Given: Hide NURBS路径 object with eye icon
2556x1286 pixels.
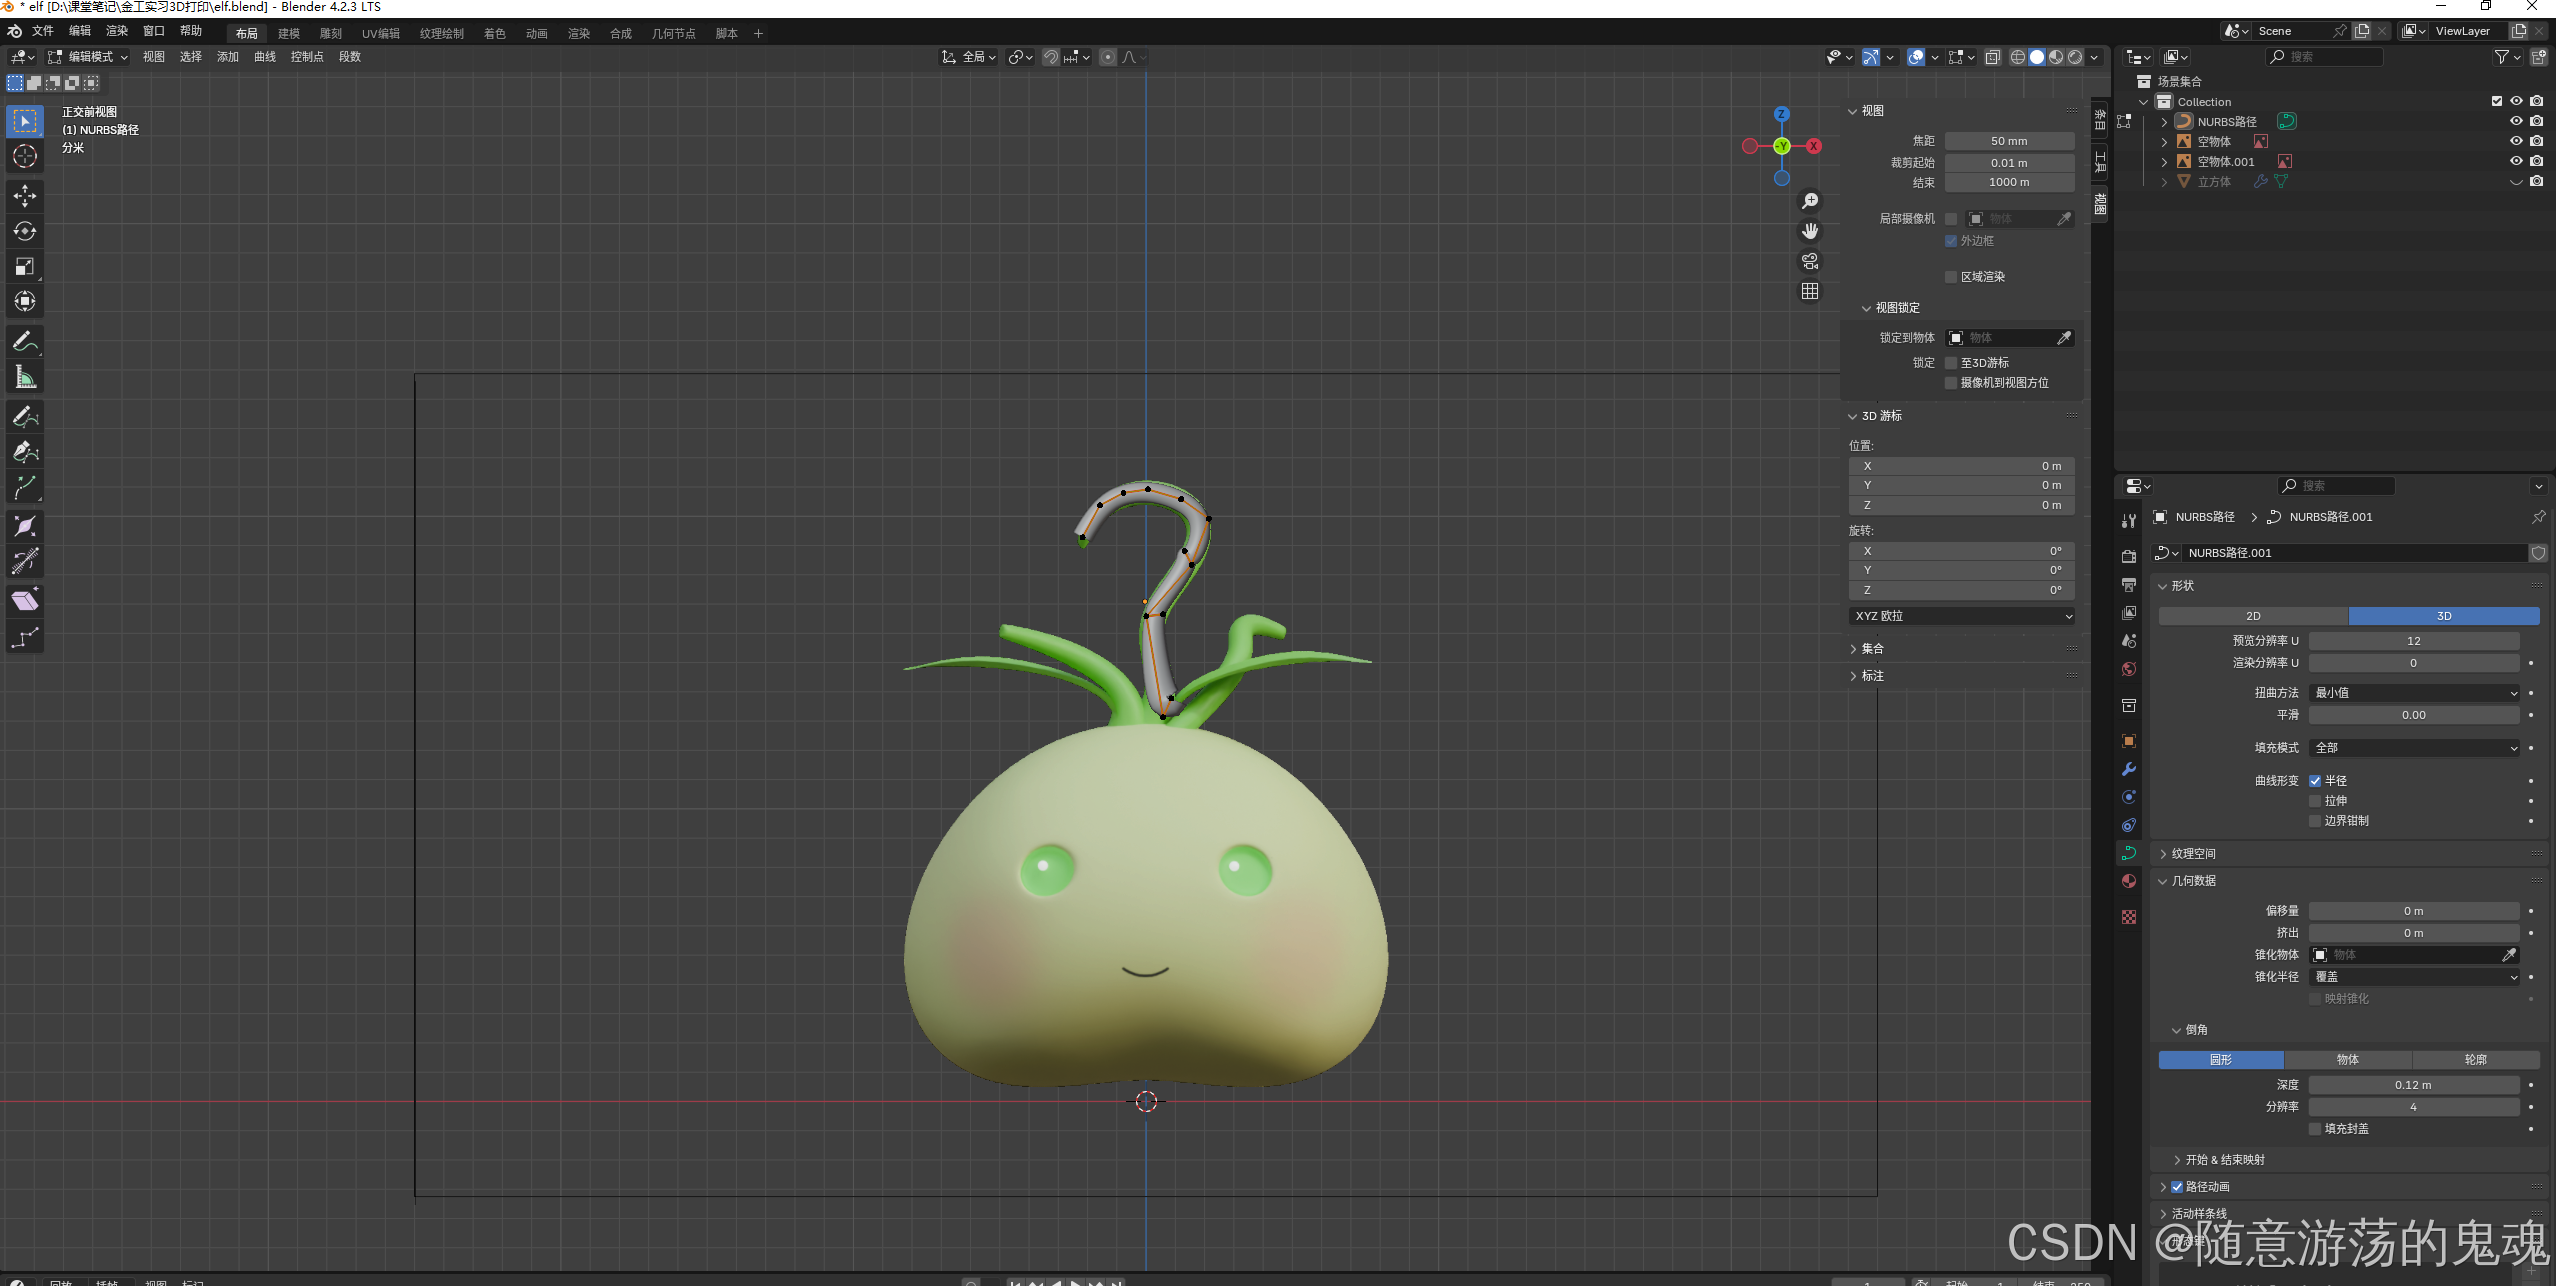Looking at the screenshot, I should click(x=2516, y=121).
